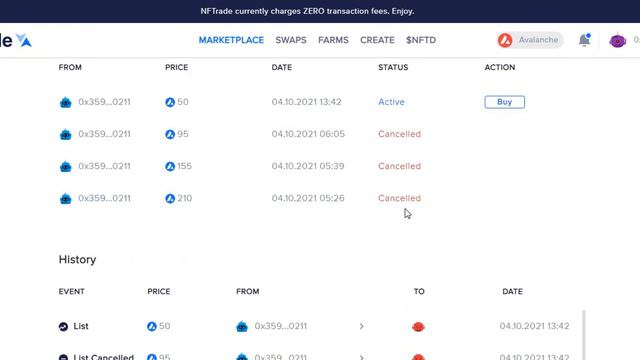
Task: Click the TO column header in History
Action: 419,291
